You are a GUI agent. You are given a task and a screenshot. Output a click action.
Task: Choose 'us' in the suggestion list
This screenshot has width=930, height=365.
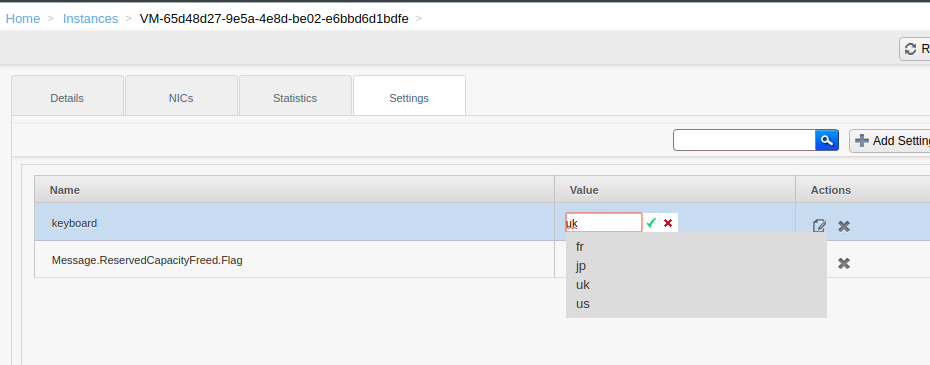tap(582, 304)
